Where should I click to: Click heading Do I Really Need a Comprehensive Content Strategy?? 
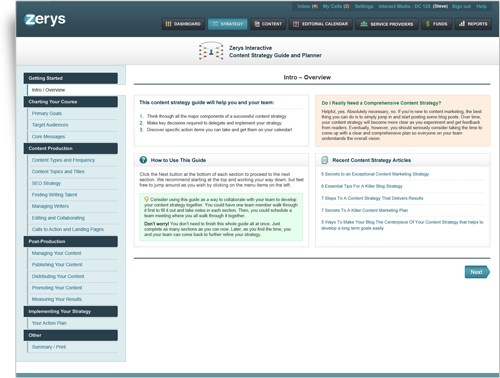coord(381,103)
